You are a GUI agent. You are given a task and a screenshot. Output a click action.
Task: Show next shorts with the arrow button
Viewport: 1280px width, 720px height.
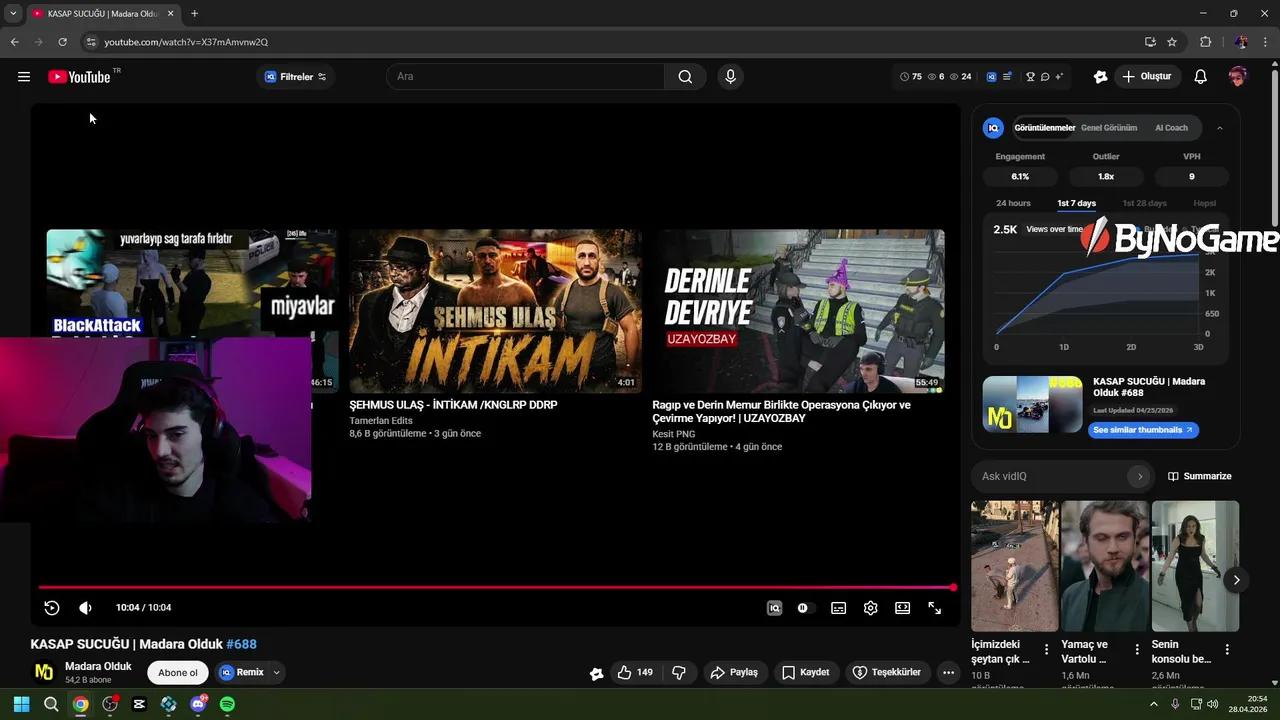1236,580
